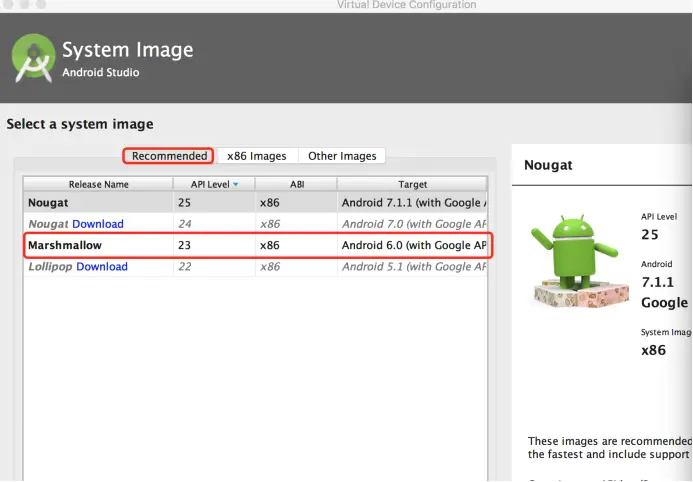The width and height of the screenshot is (693, 482).
Task: Switch to the x86 Images tab
Action: pyautogui.click(x=256, y=156)
